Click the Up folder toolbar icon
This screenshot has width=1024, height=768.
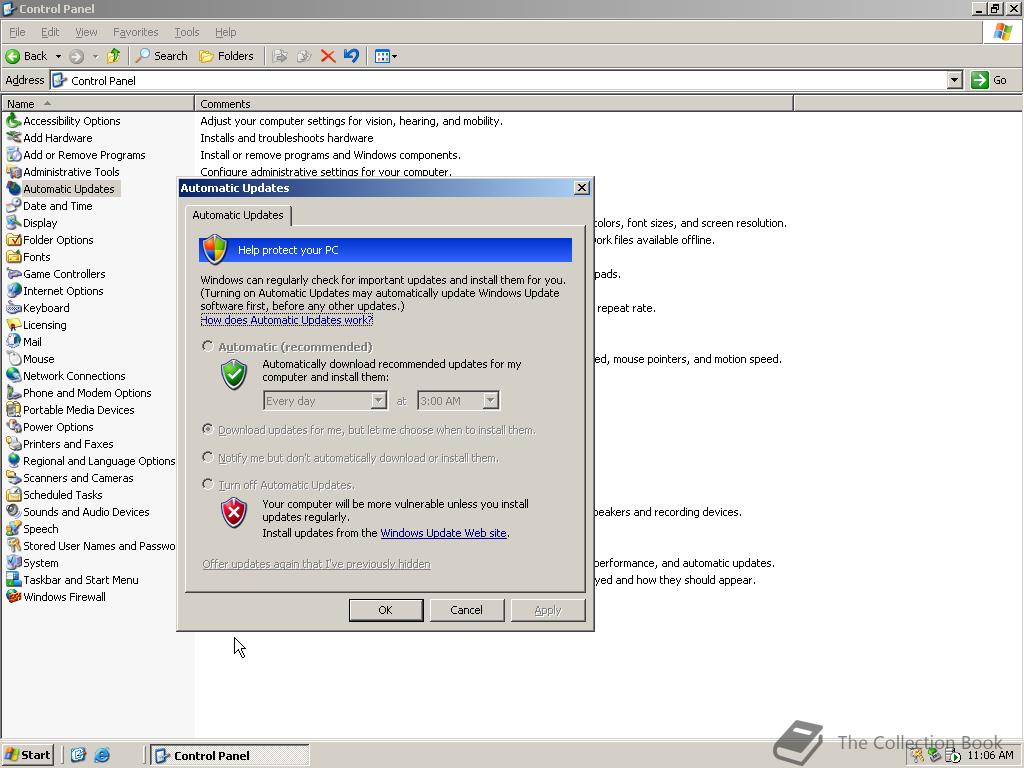tap(114, 56)
